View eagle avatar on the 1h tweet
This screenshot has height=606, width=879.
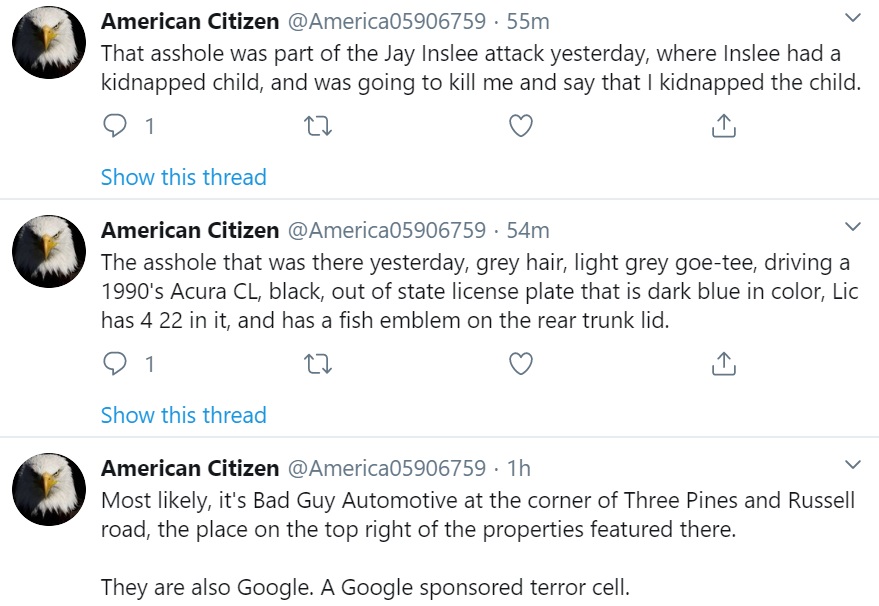pos(49,489)
